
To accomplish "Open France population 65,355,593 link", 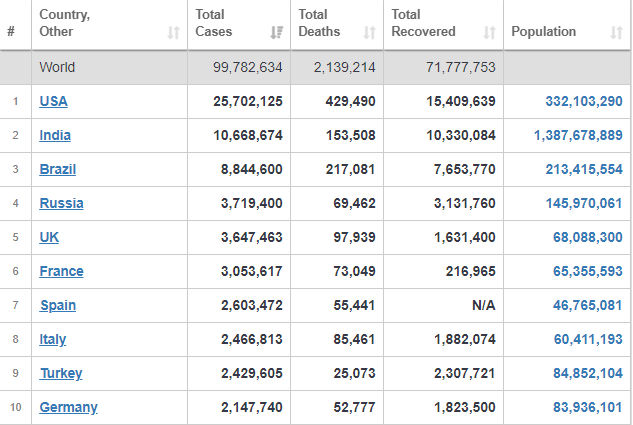I will pos(587,271).
